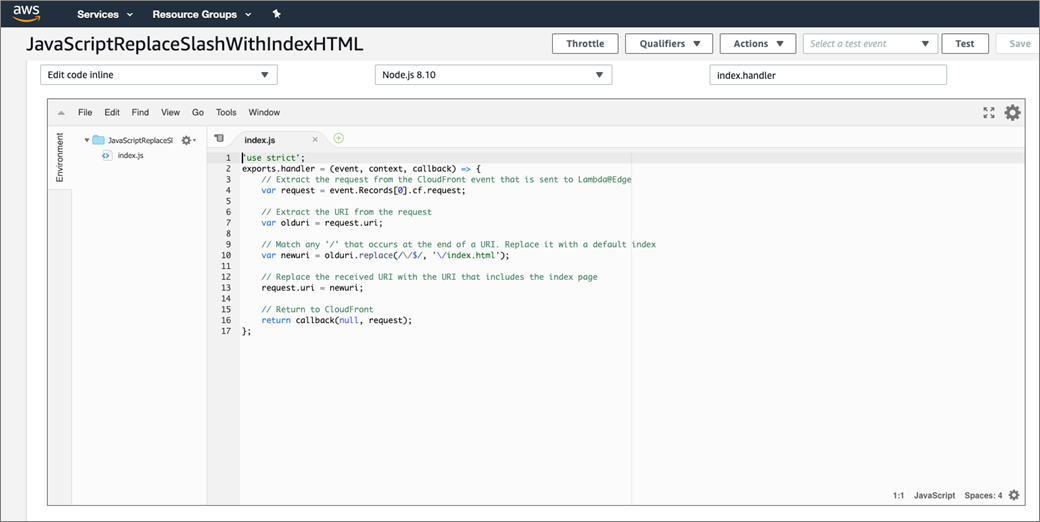Viewport: 1040px width, 522px height.
Task: Click the Spaces: 4 indentation setting
Action: [x=983, y=495]
